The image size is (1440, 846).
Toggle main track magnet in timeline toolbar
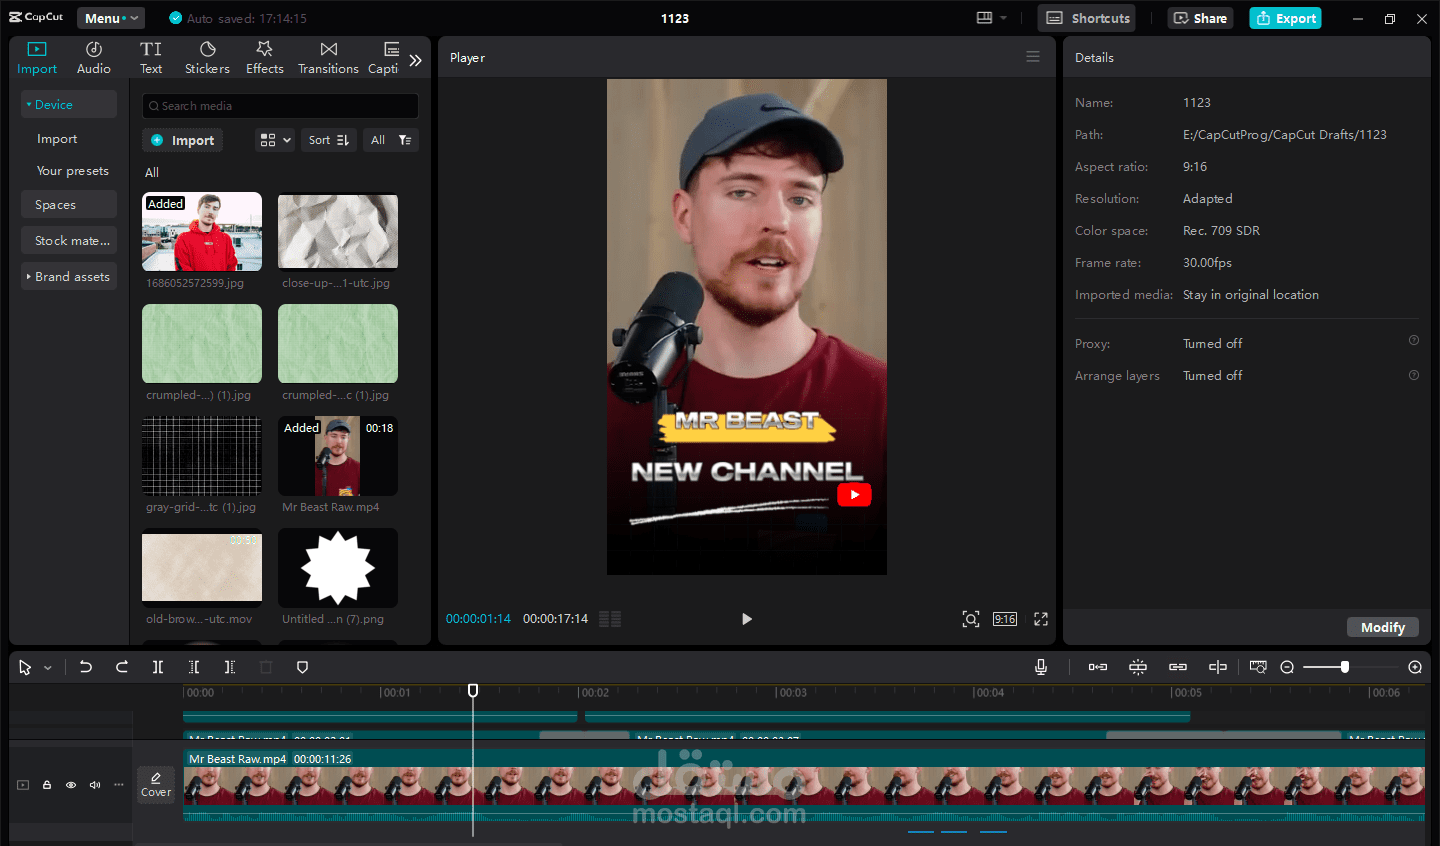pyautogui.click(x=1098, y=667)
